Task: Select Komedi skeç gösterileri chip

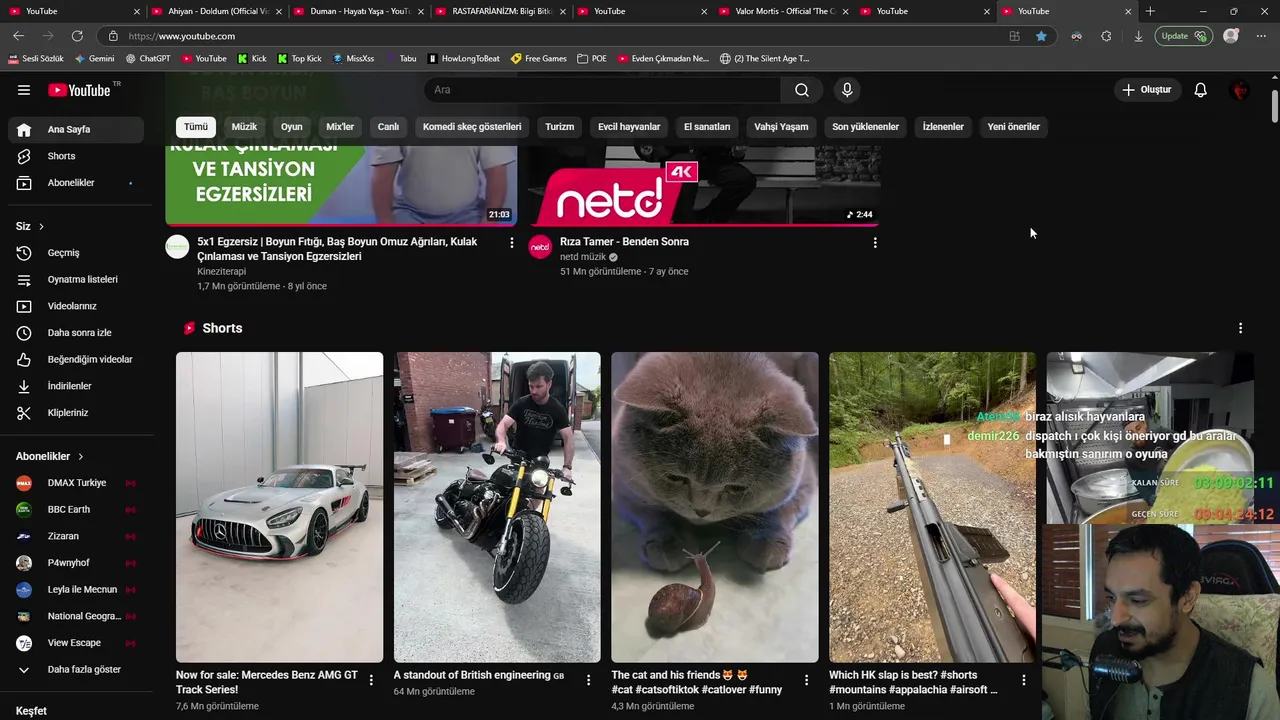Action: point(472,127)
